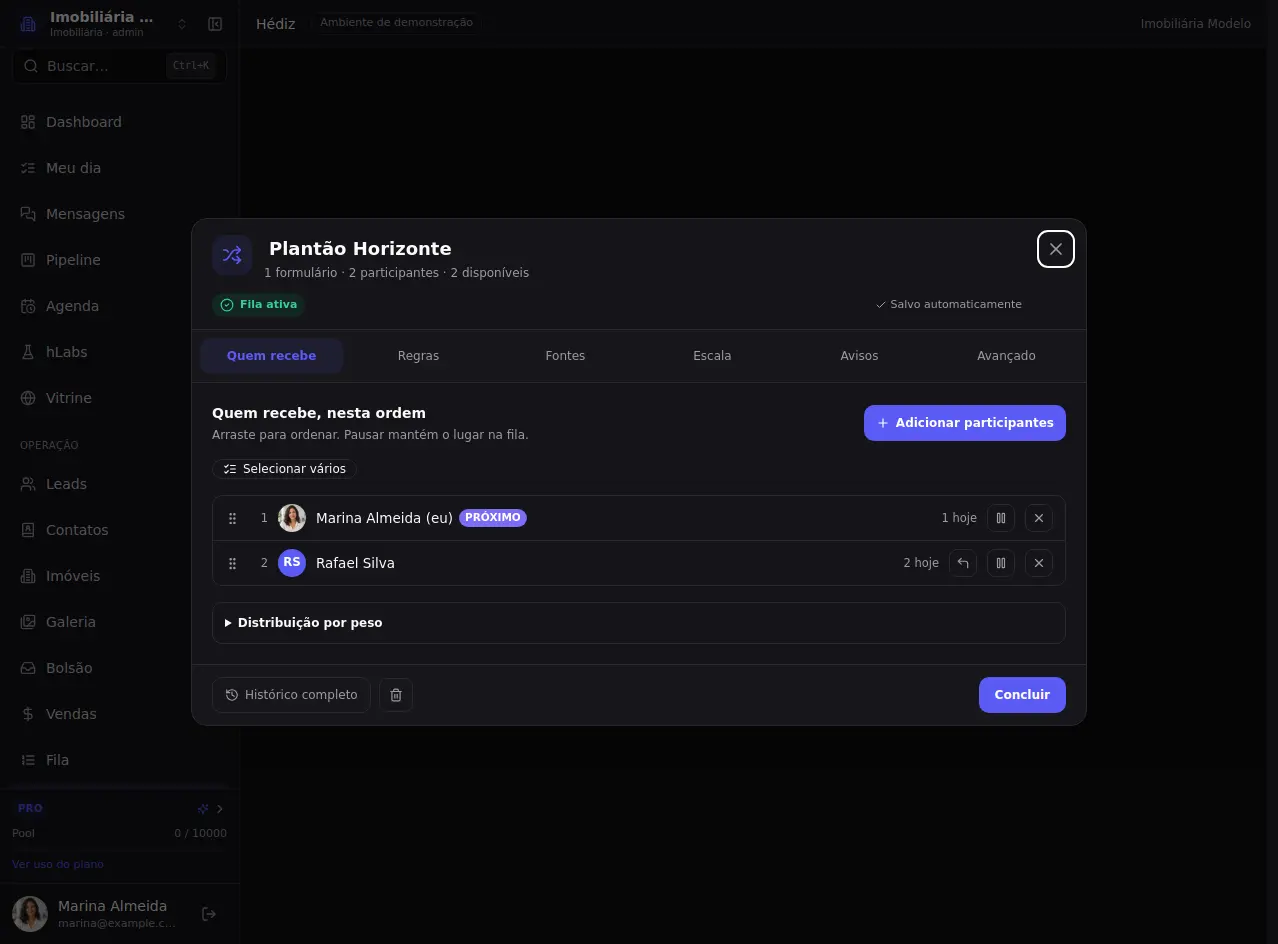Screen dimensions: 1278x944
Task: Collapse the sidebar panel icon
Action: 215,24
